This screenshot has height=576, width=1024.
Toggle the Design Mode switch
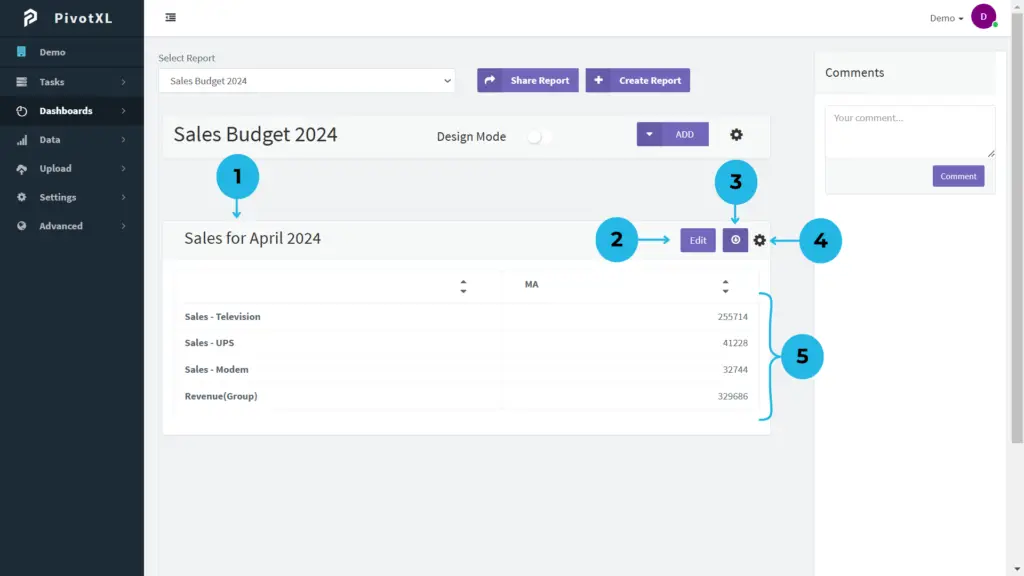(x=539, y=136)
